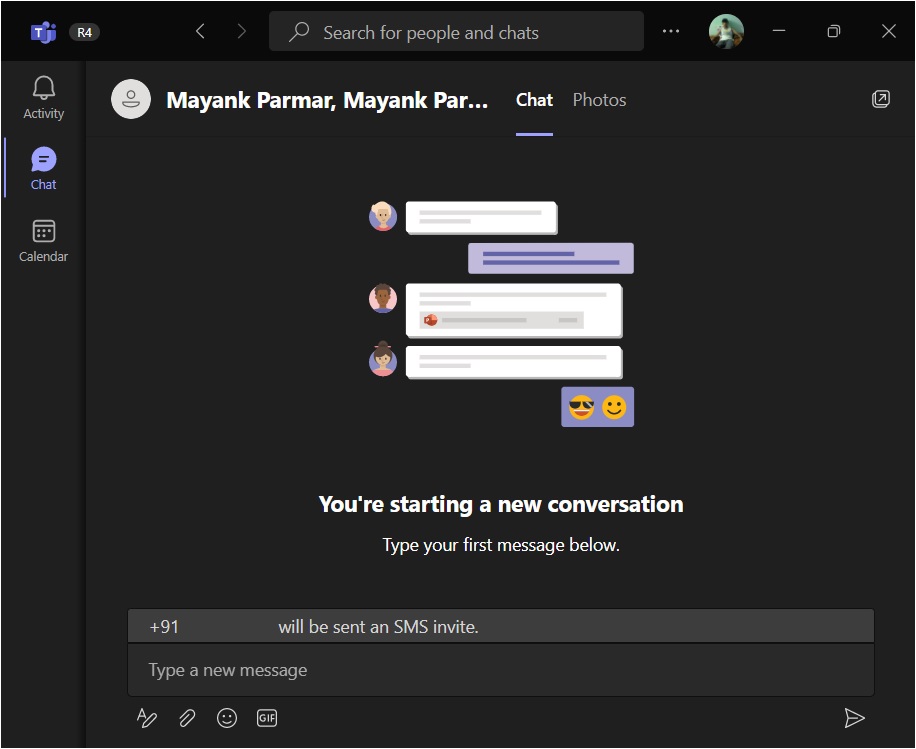Click the Mayank Parmar chat title
Viewport: 916px width, 749px height.
(x=327, y=100)
